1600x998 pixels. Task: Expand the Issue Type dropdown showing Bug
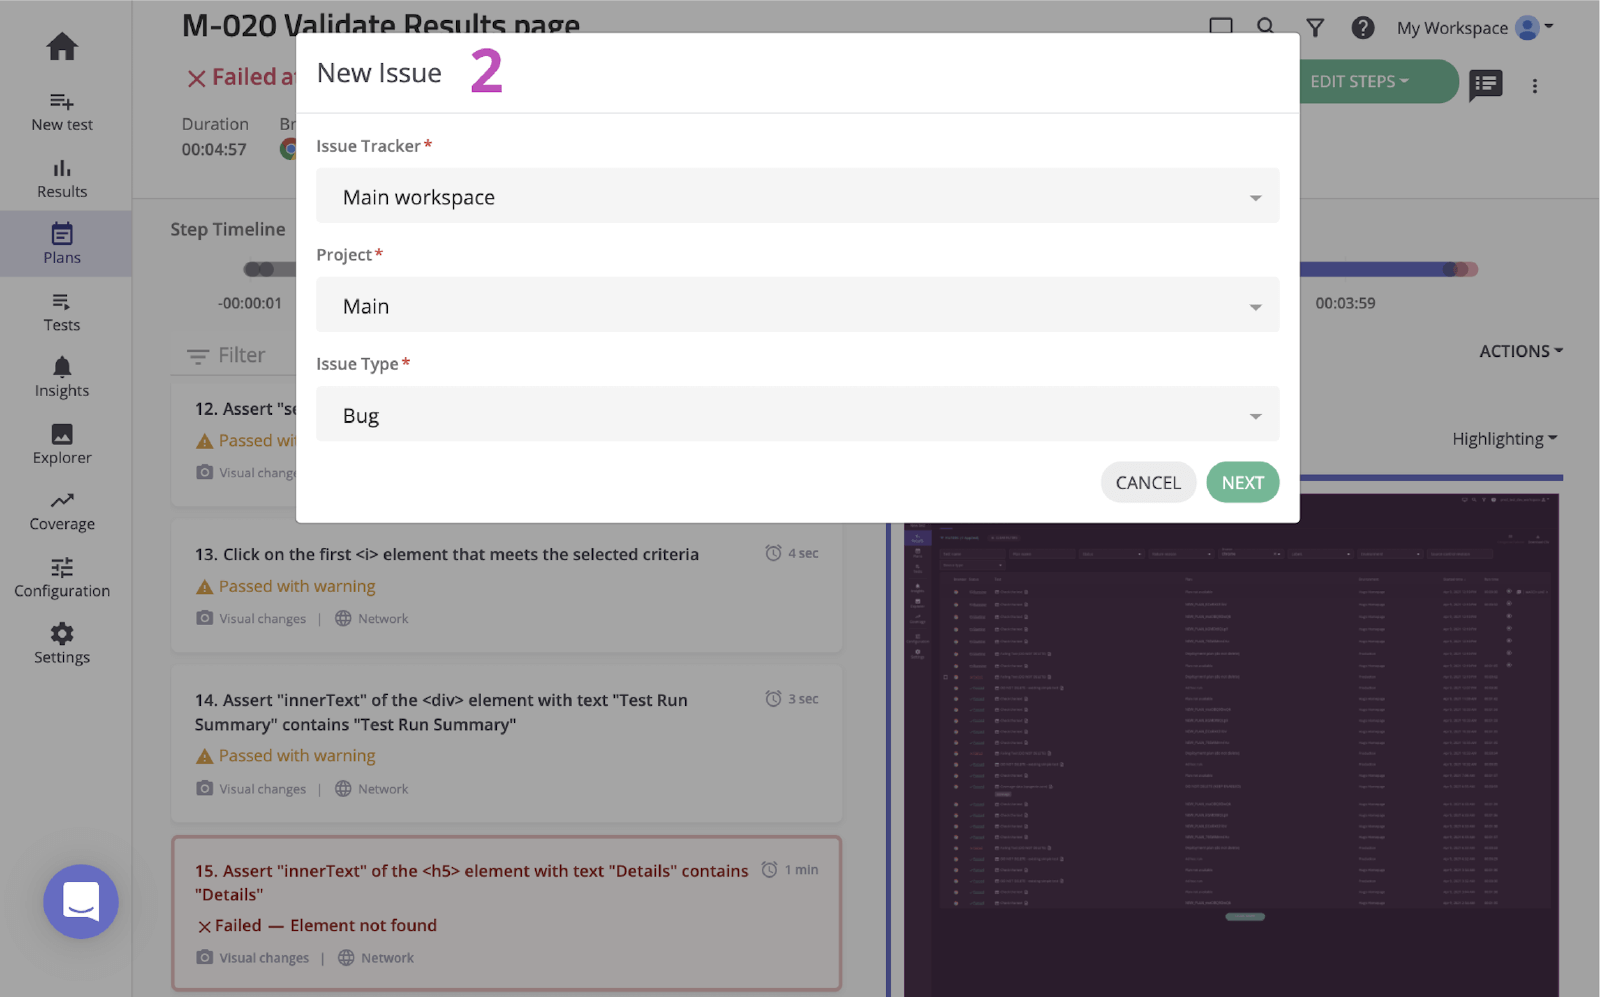click(796, 414)
